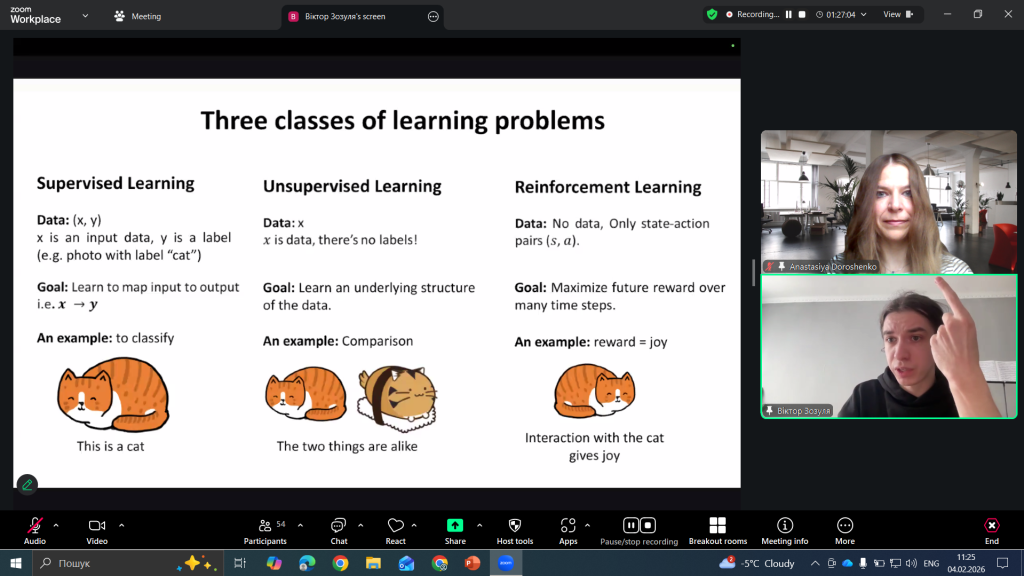Expand the audio options arrow
Screen dimensions: 1024x576
pos(56,524)
